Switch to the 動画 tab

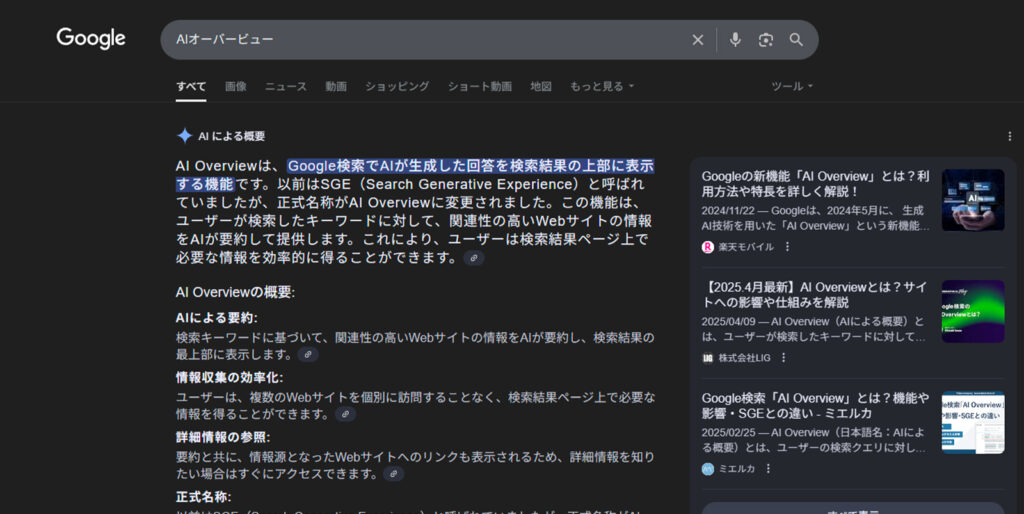point(336,86)
